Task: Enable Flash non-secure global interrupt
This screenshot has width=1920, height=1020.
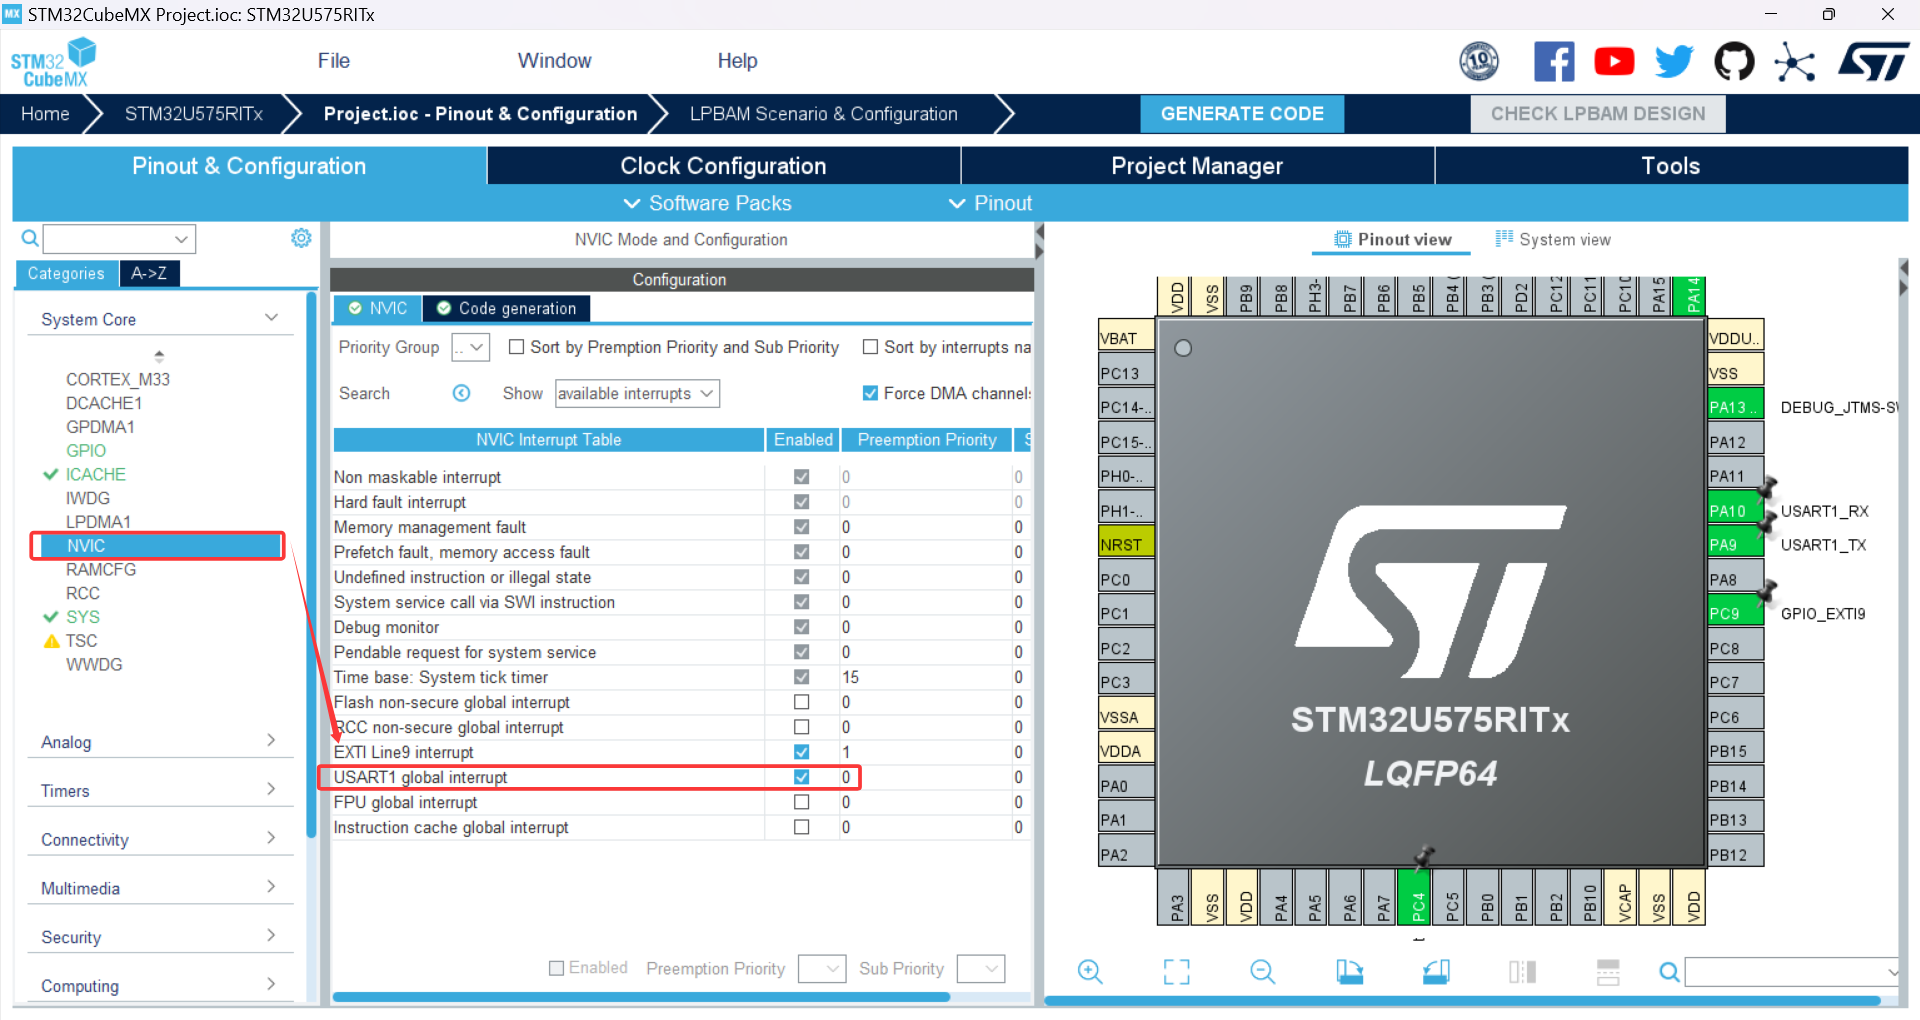Action: click(x=801, y=702)
